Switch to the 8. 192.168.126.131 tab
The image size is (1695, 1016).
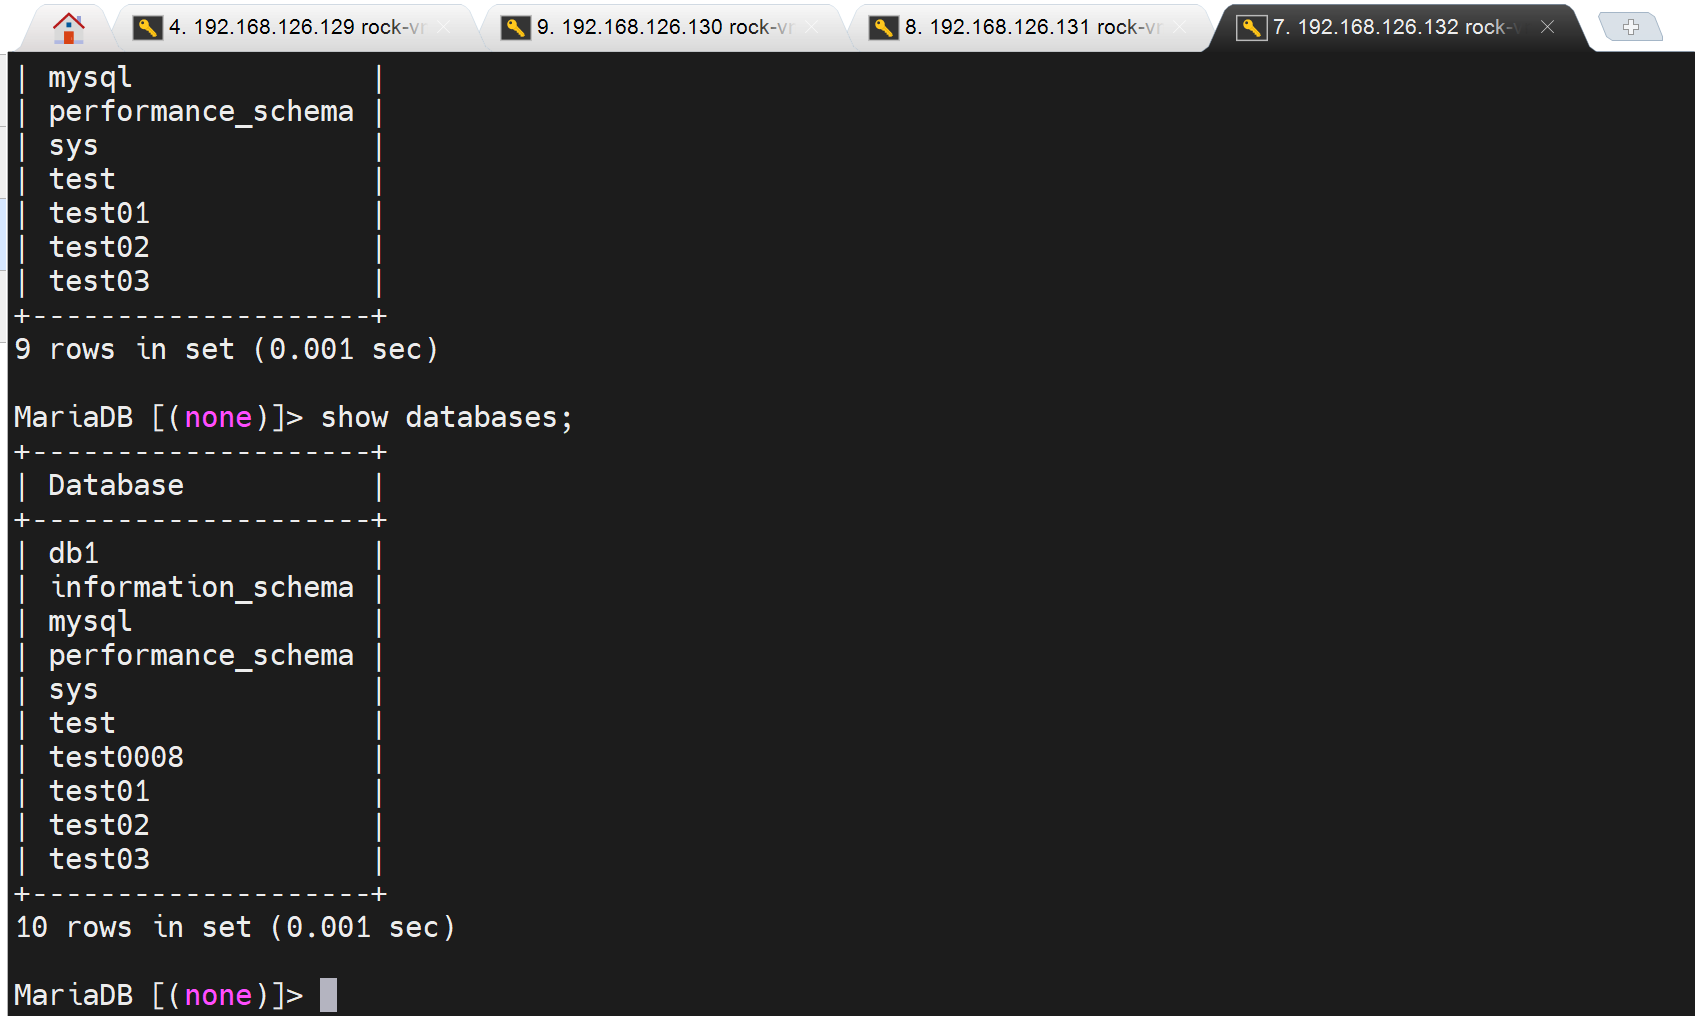click(1032, 28)
